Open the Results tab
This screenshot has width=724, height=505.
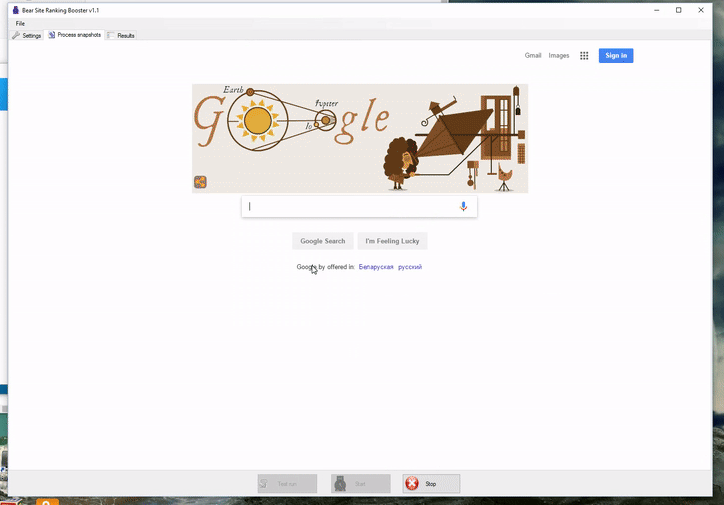pyautogui.click(x=121, y=36)
